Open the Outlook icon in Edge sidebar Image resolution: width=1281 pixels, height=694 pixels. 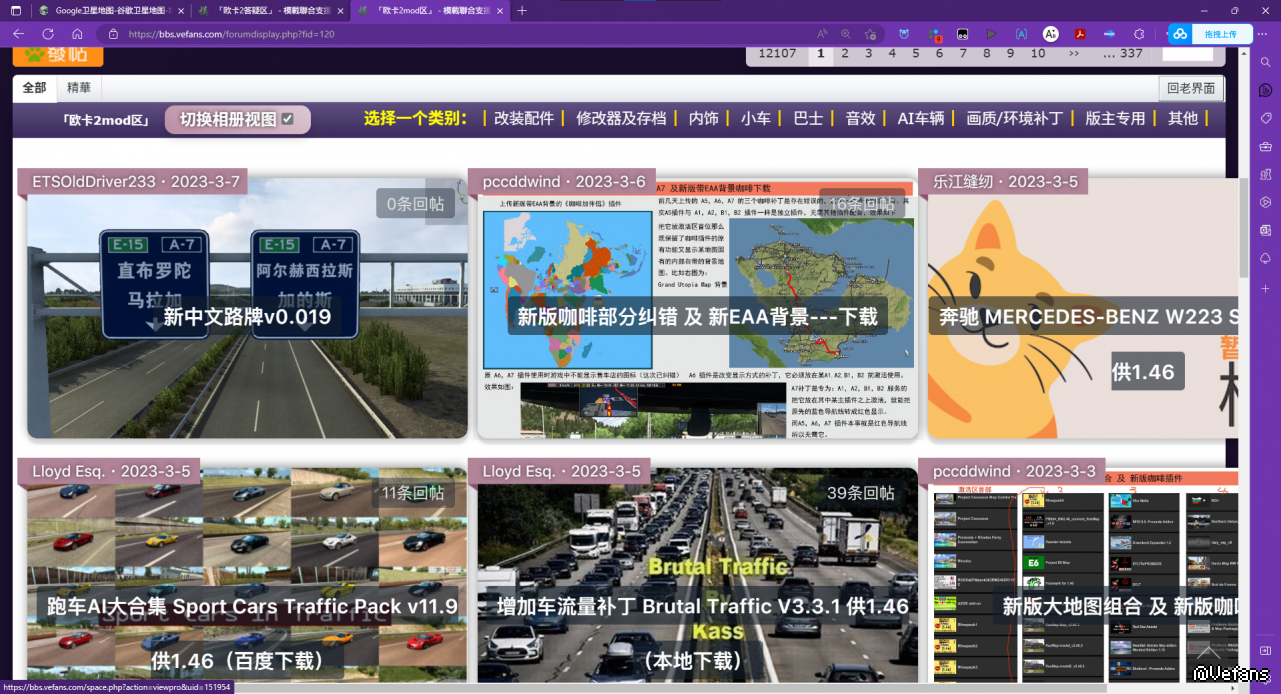click(1265, 230)
